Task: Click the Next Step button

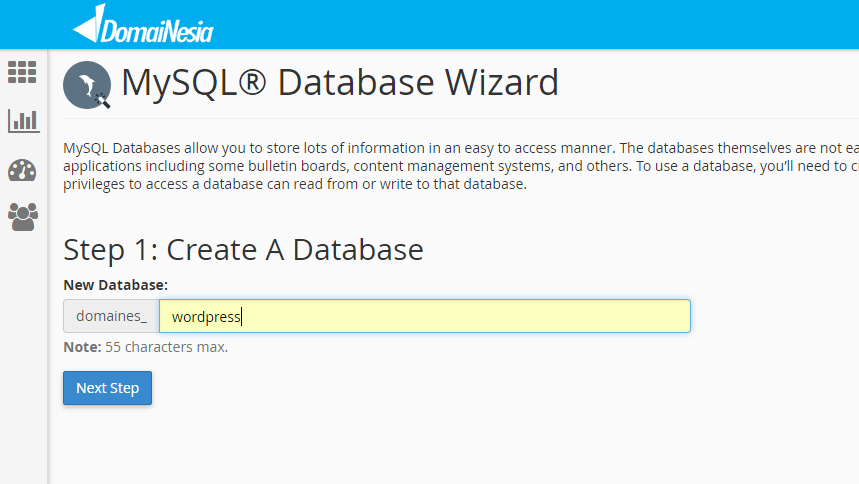Action: 107,388
